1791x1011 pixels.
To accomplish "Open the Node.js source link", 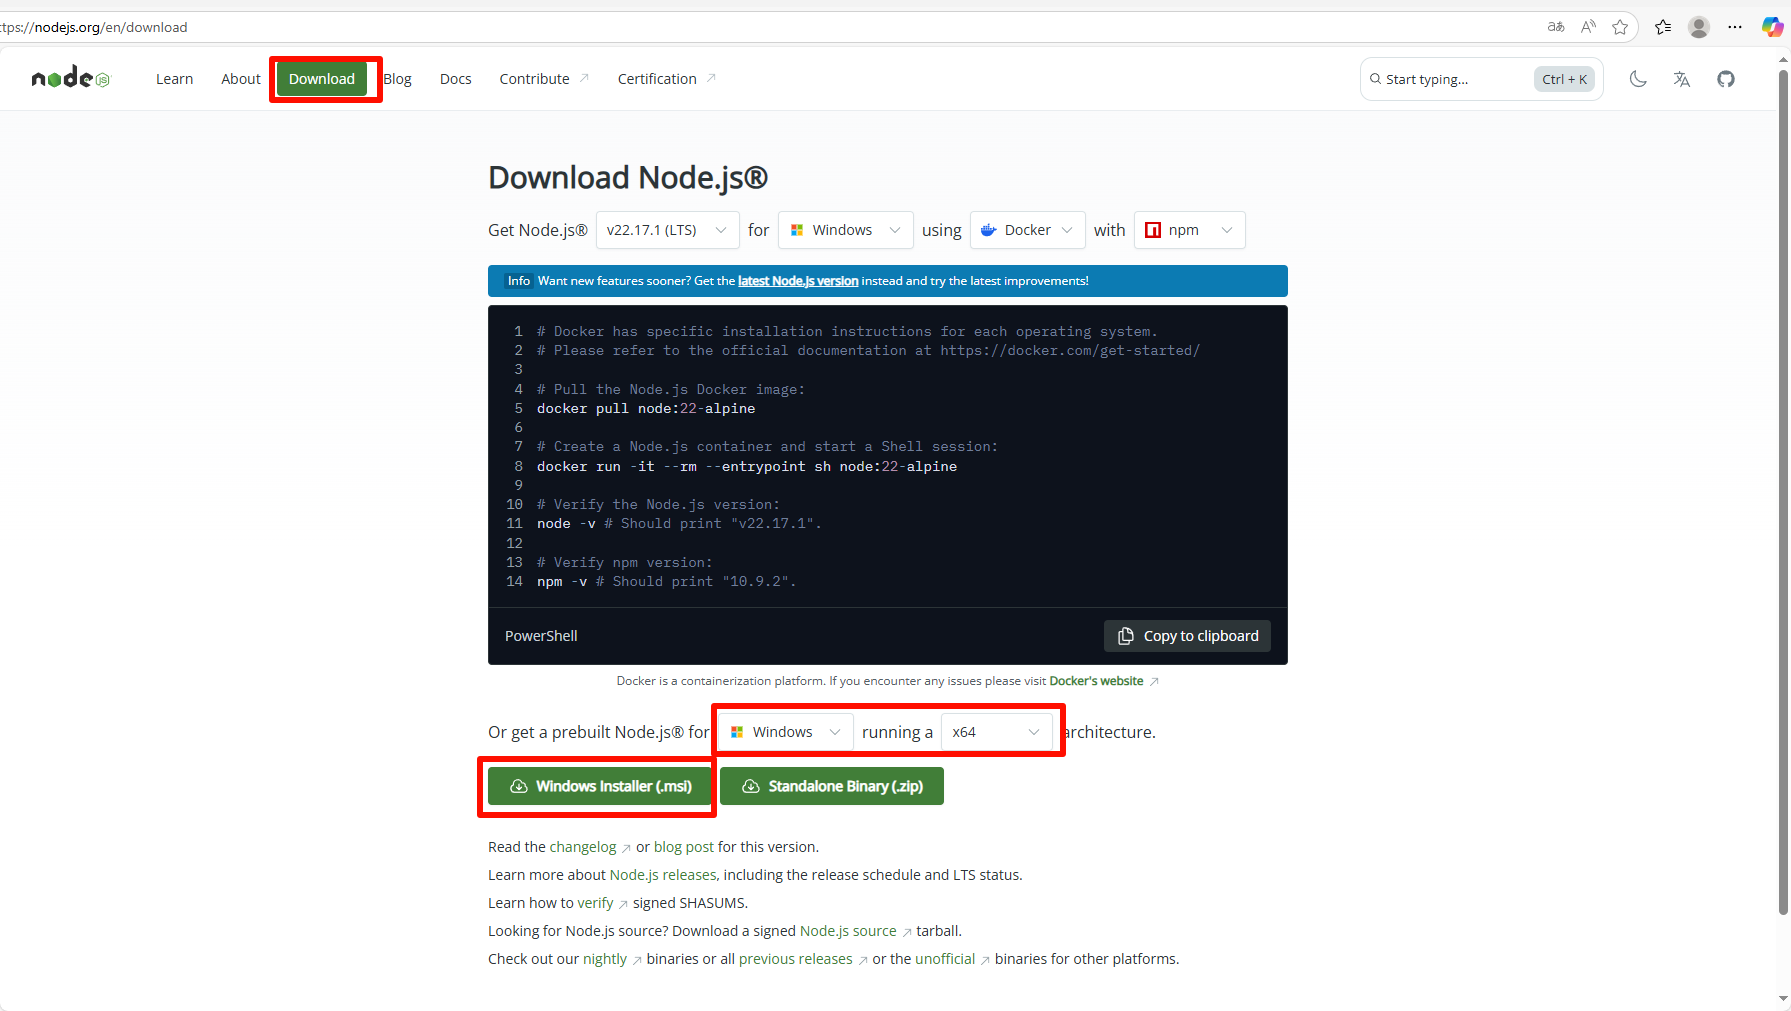I will (x=855, y=931).
